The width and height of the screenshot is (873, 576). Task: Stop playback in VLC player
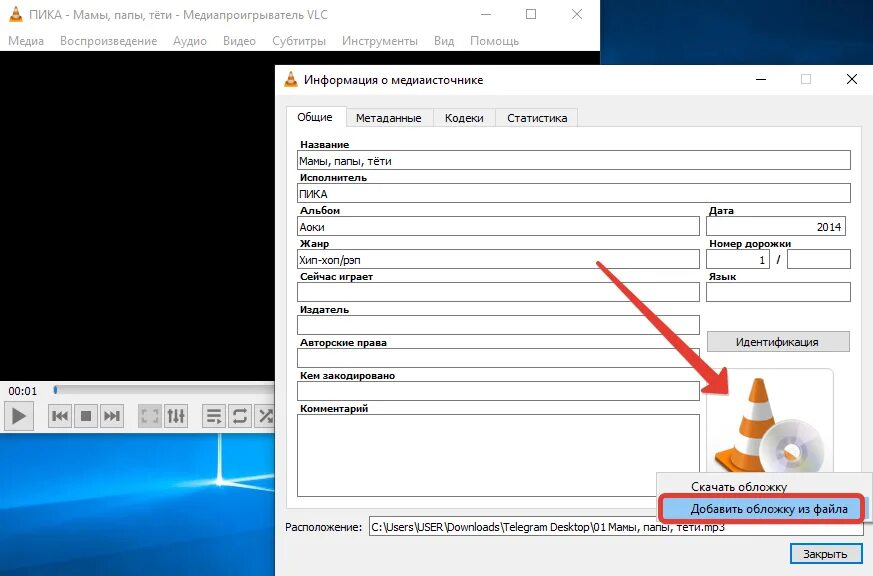pos(86,416)
